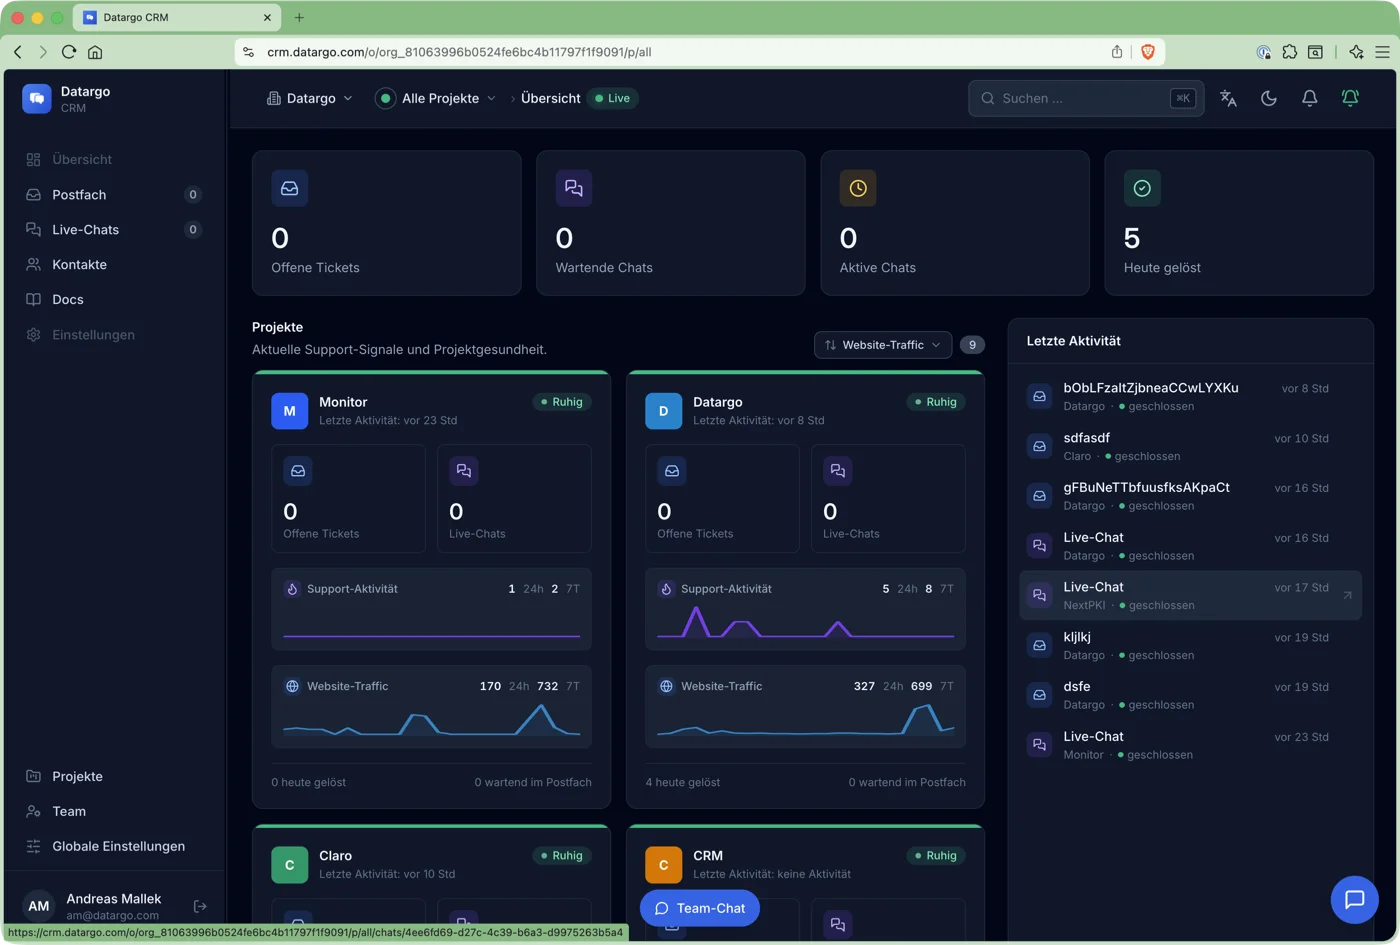
Task: Click Datargo card Ruhig status badge
Action: click(x=936, y=402)
